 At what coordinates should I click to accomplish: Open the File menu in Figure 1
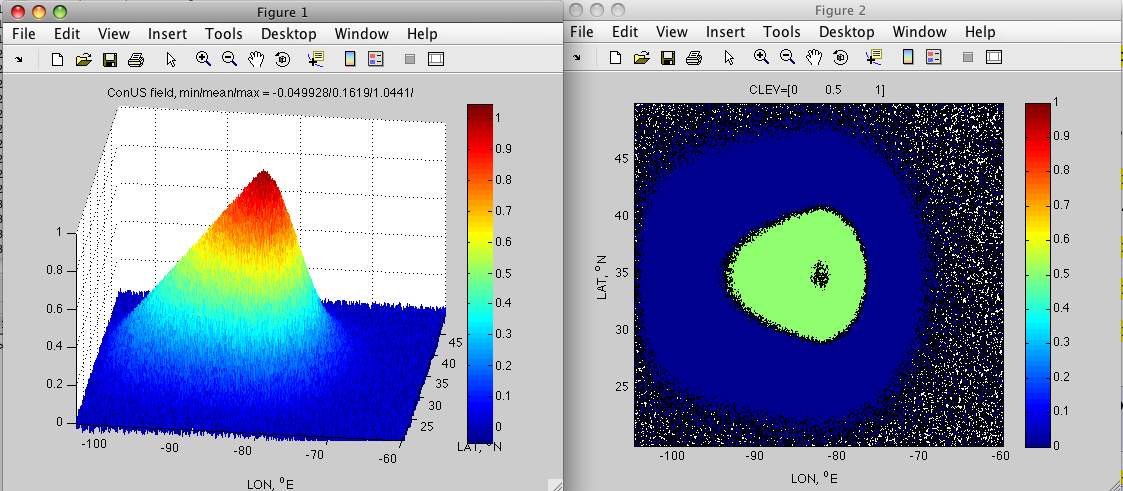[x=23, y=33]
